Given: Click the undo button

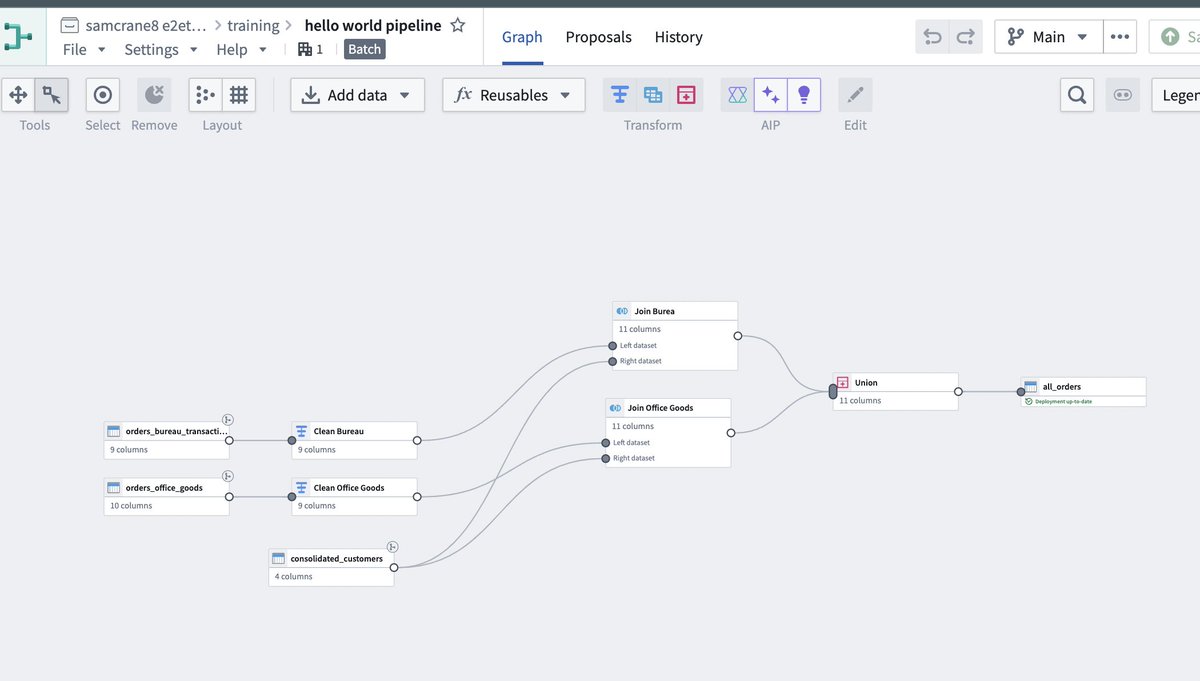Looking at the screenshot, I should point(933,37).
